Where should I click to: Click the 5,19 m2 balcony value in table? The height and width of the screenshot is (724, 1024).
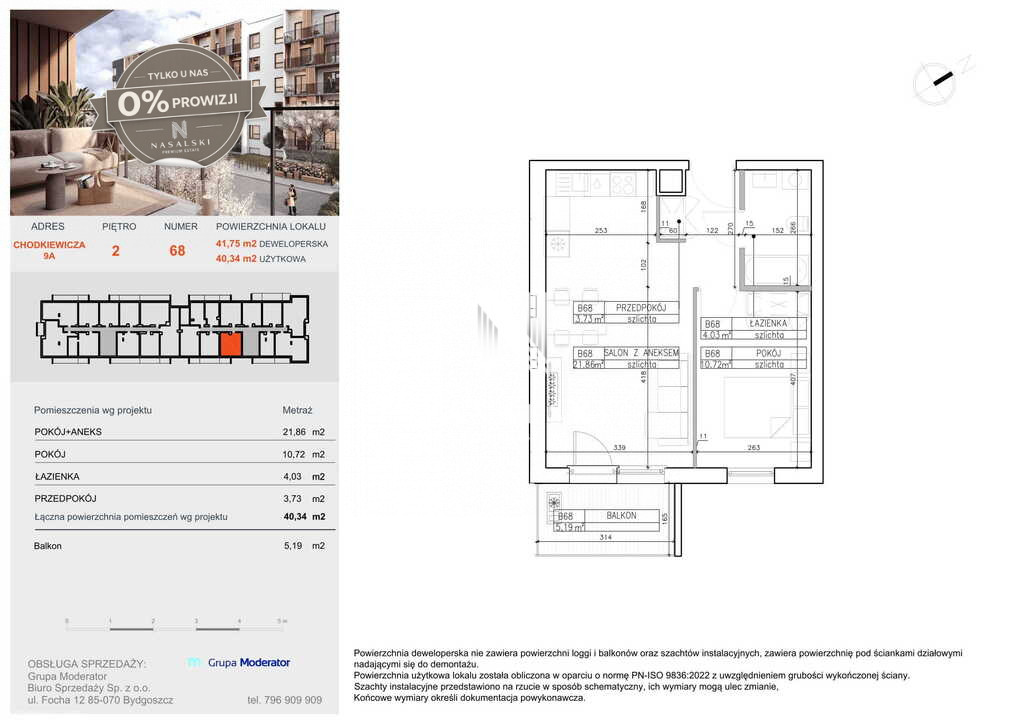[x=304, y=546]
